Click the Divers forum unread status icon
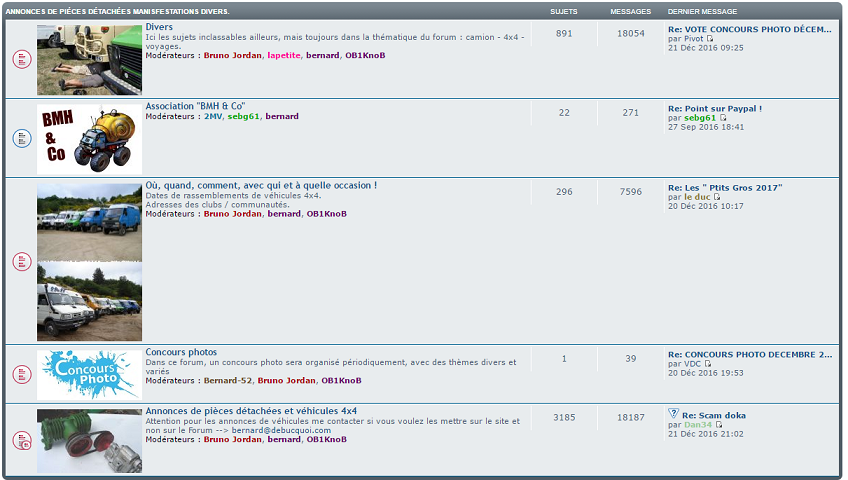848x480 pixels. click(x=22, y=60)
